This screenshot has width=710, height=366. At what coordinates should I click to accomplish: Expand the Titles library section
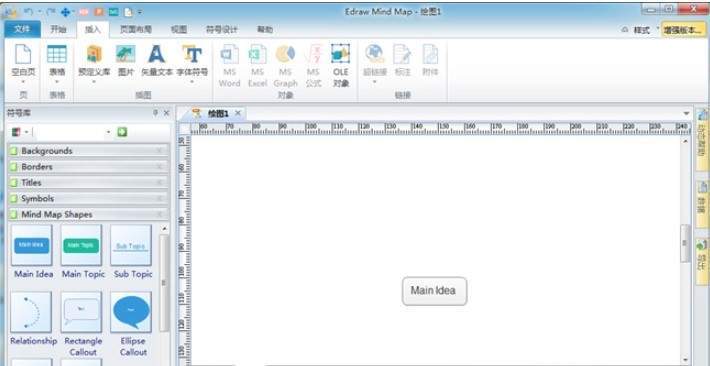pos(89,183)
